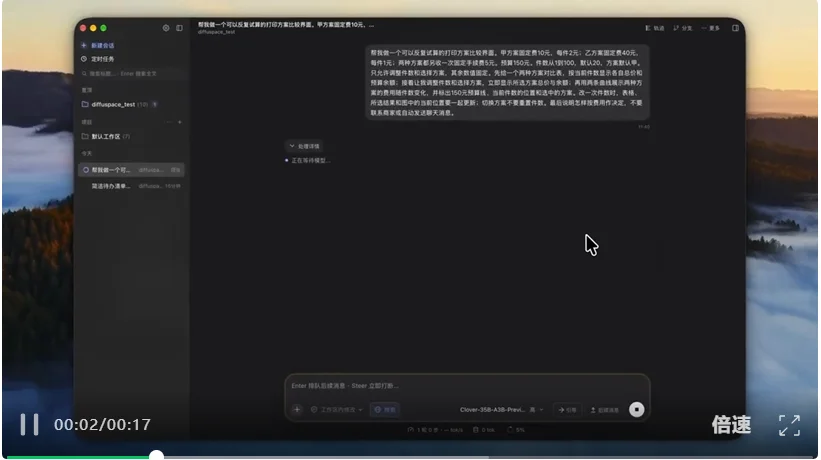Click the branch (分支) button in the header
This screenshot has width=821, height=460.
[683, 28]
